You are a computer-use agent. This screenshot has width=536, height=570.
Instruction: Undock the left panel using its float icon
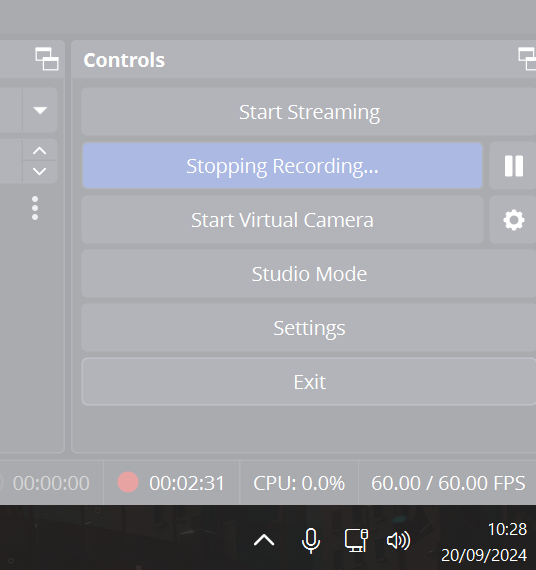point(47,59)
